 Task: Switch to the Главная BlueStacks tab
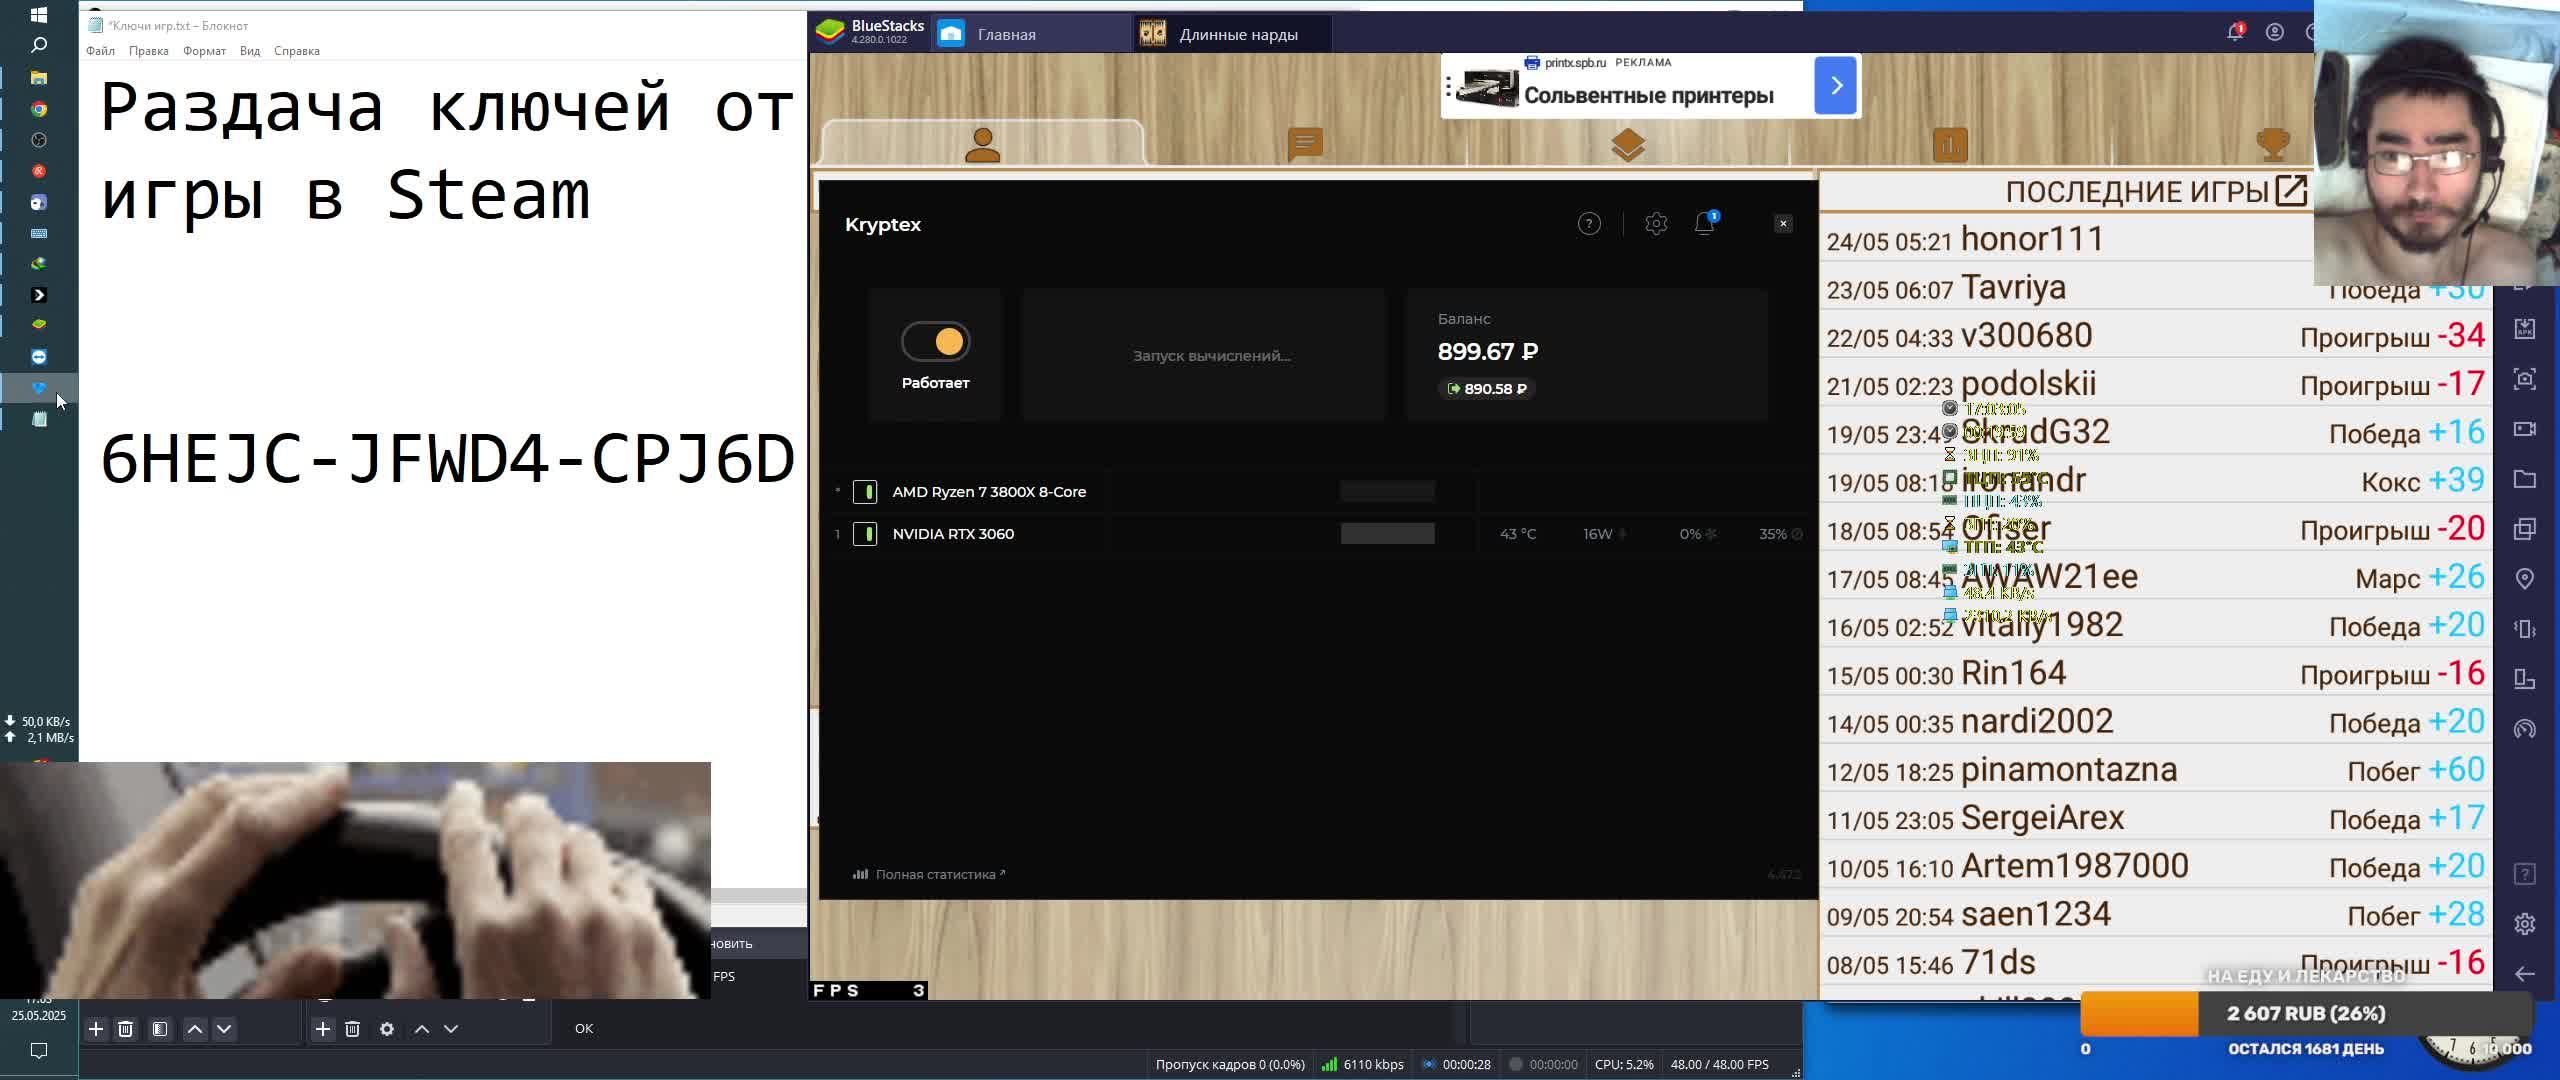(x=1005, y=34)
